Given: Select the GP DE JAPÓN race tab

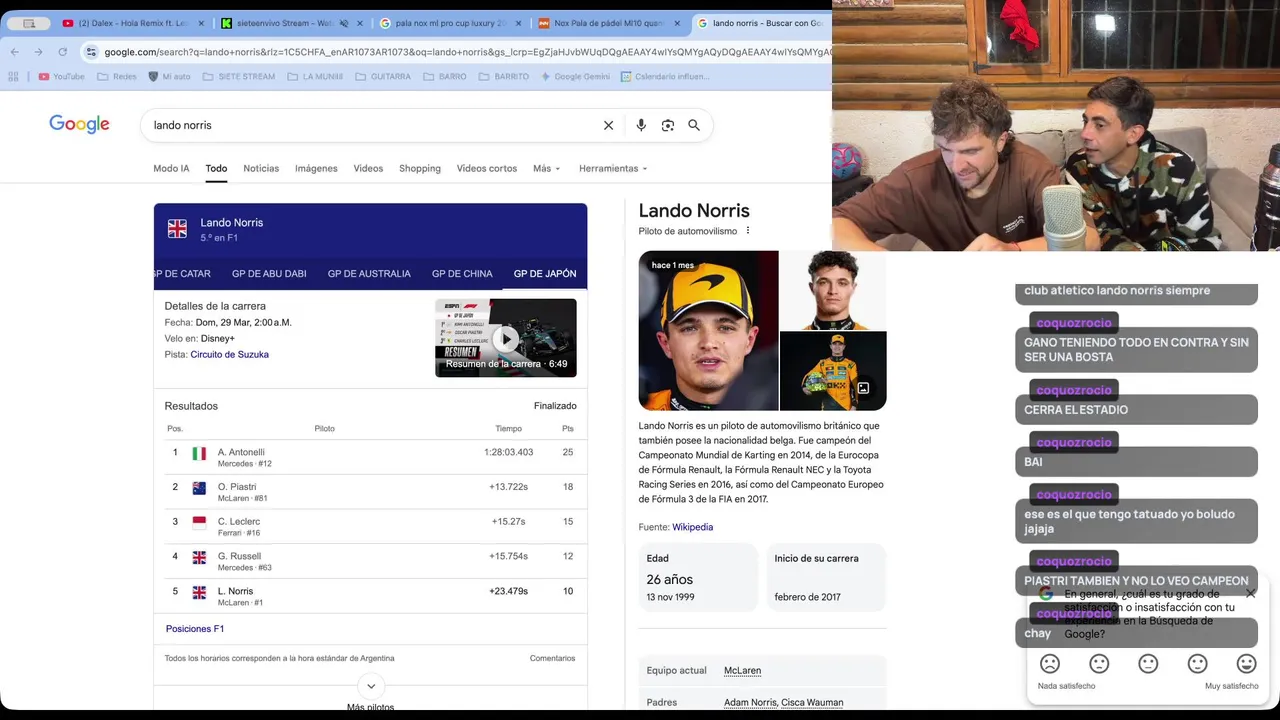Looking at the screenshot, I should [x=545, y=274].
